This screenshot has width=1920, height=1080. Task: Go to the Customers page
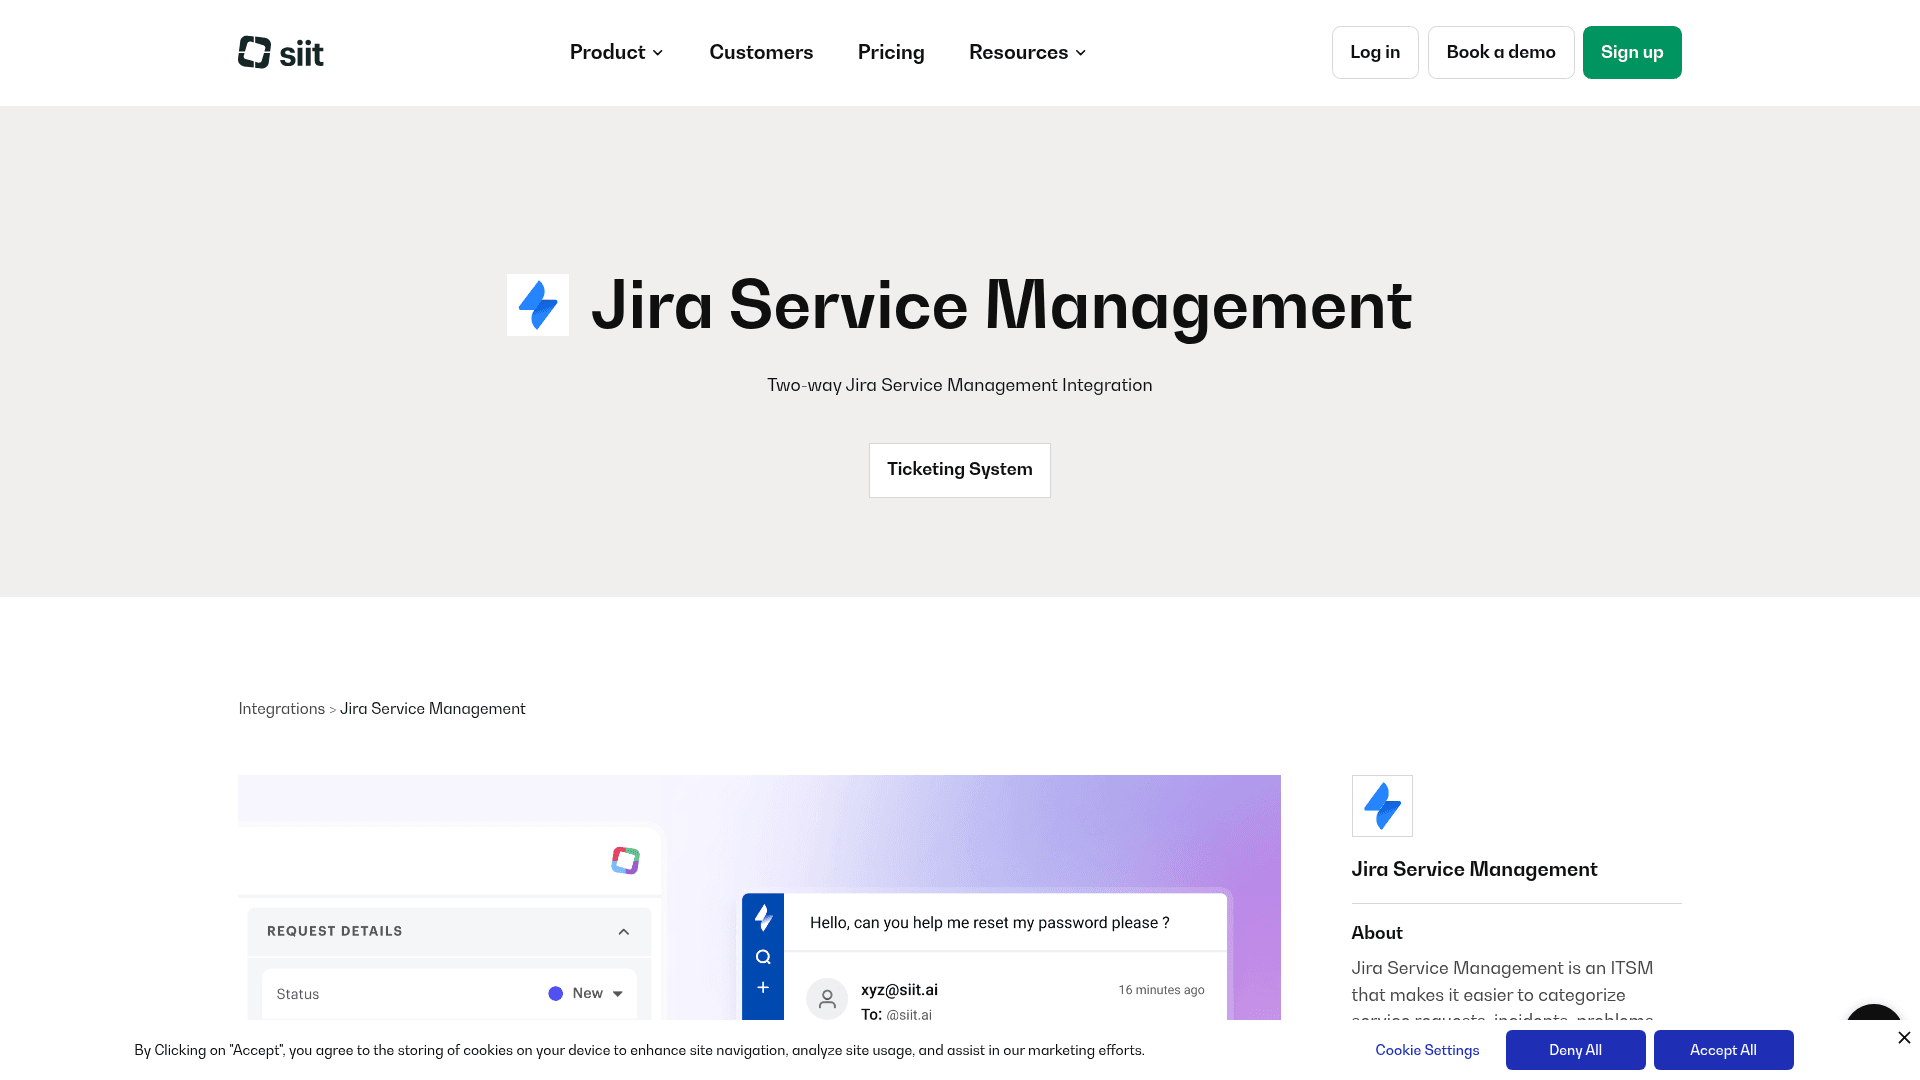point(761,52)
